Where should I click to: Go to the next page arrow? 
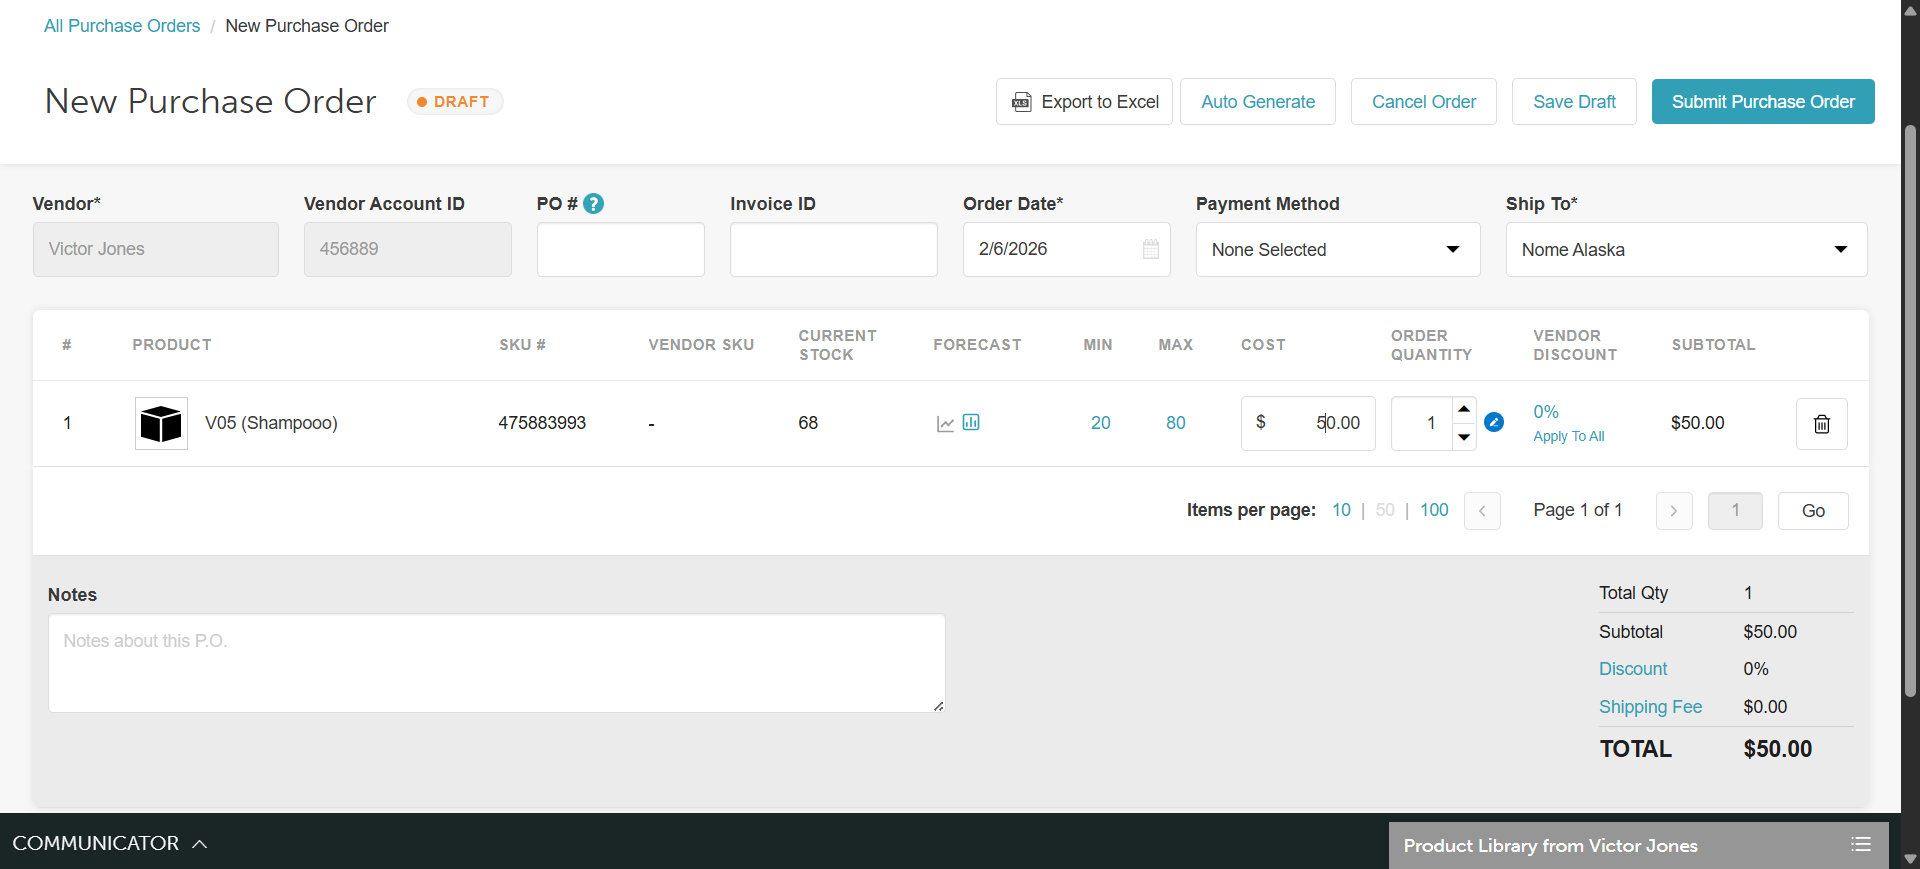1674,511
